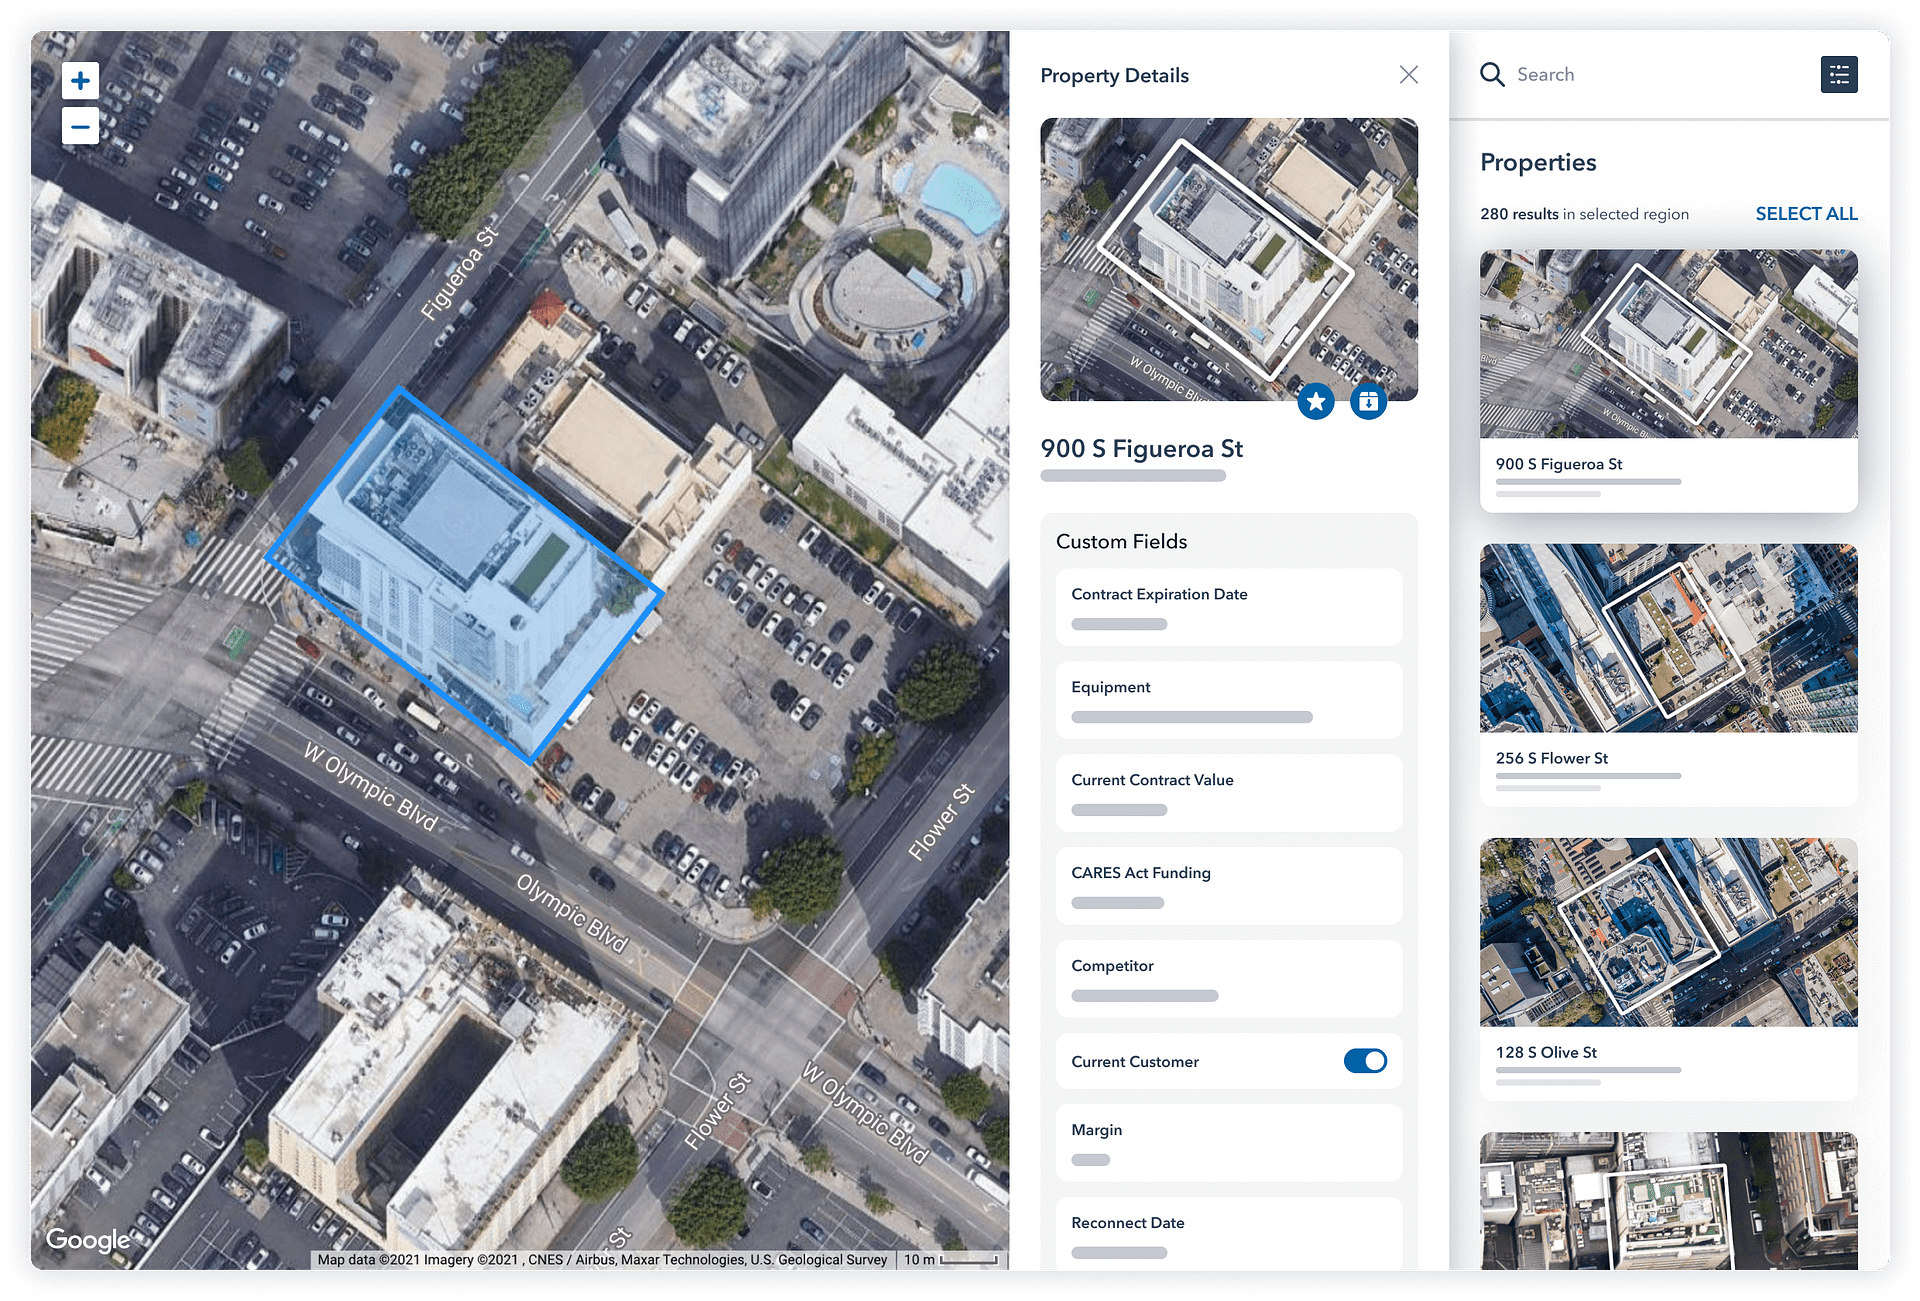Select the Competitor custom field

(1229, 979)
